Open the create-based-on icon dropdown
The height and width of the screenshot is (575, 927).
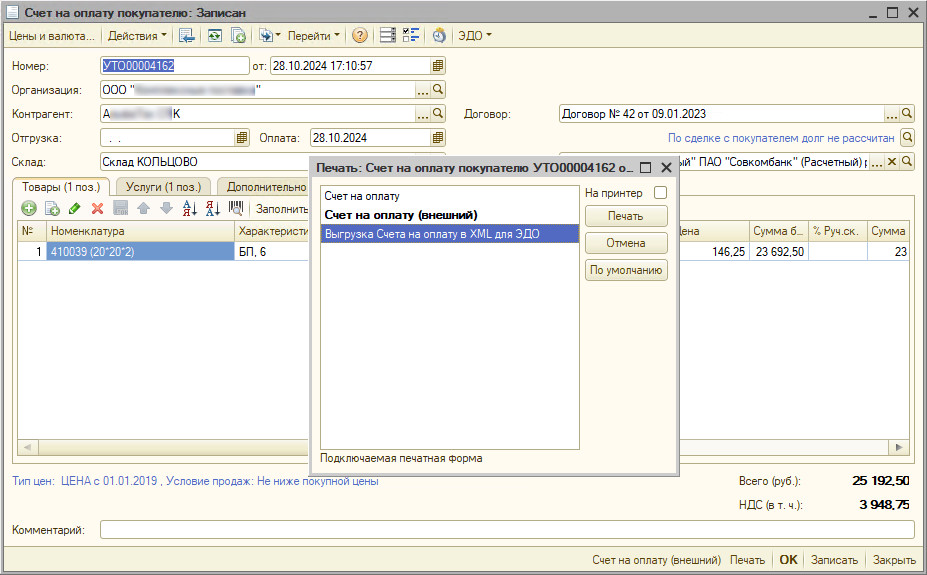pos(270,35)
